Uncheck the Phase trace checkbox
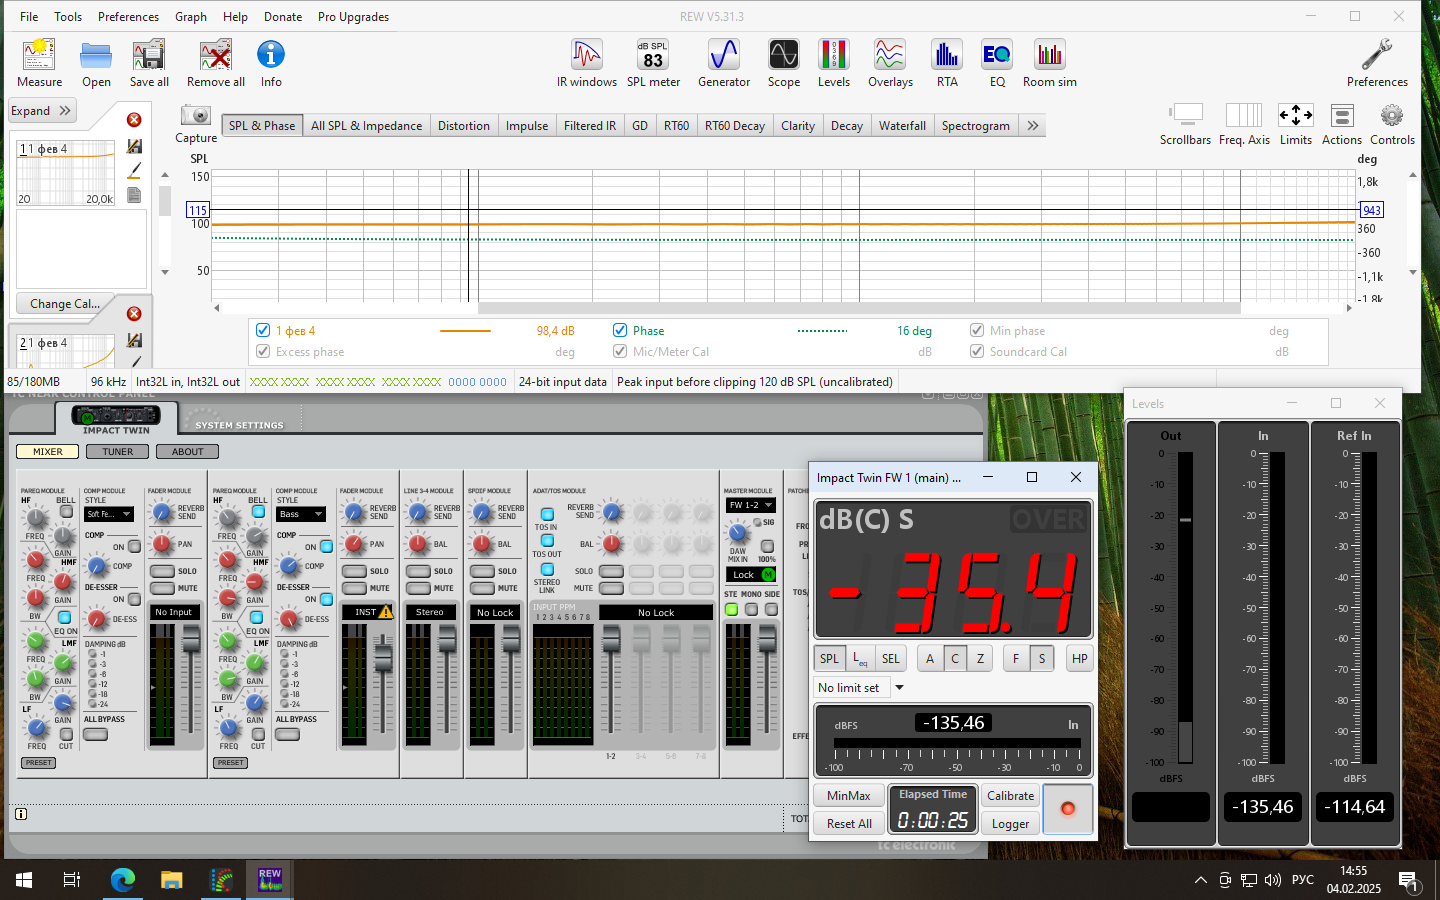The height and width of the screenshot is (900, 1440). point(620,330)
